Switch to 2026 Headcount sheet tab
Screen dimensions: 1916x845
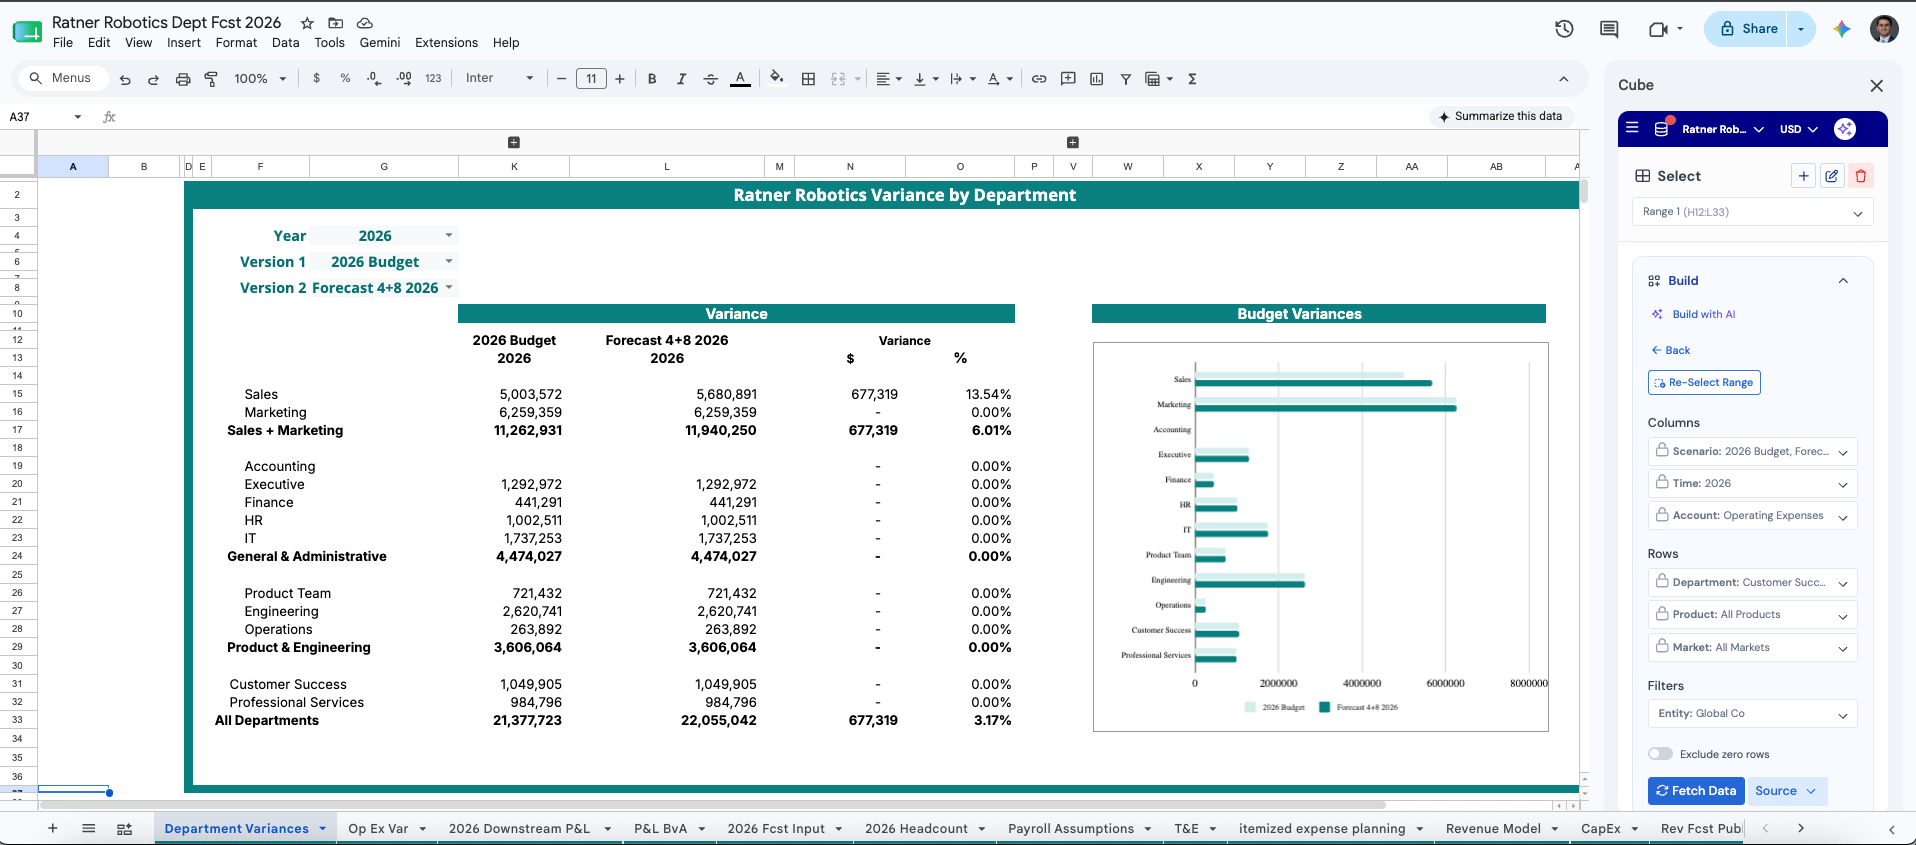(916, 829)
